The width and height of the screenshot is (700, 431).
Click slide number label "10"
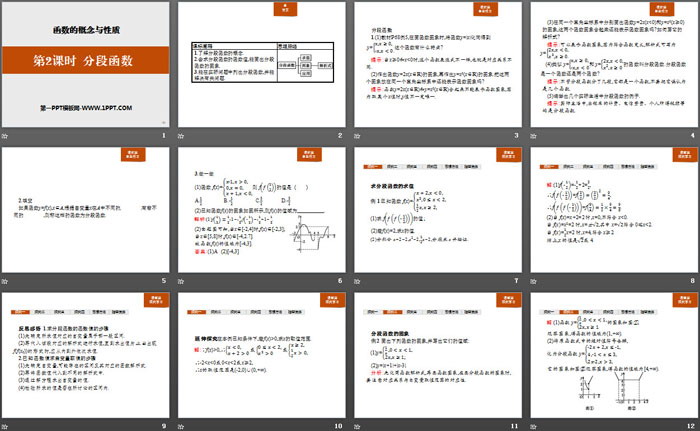[338, 426]
